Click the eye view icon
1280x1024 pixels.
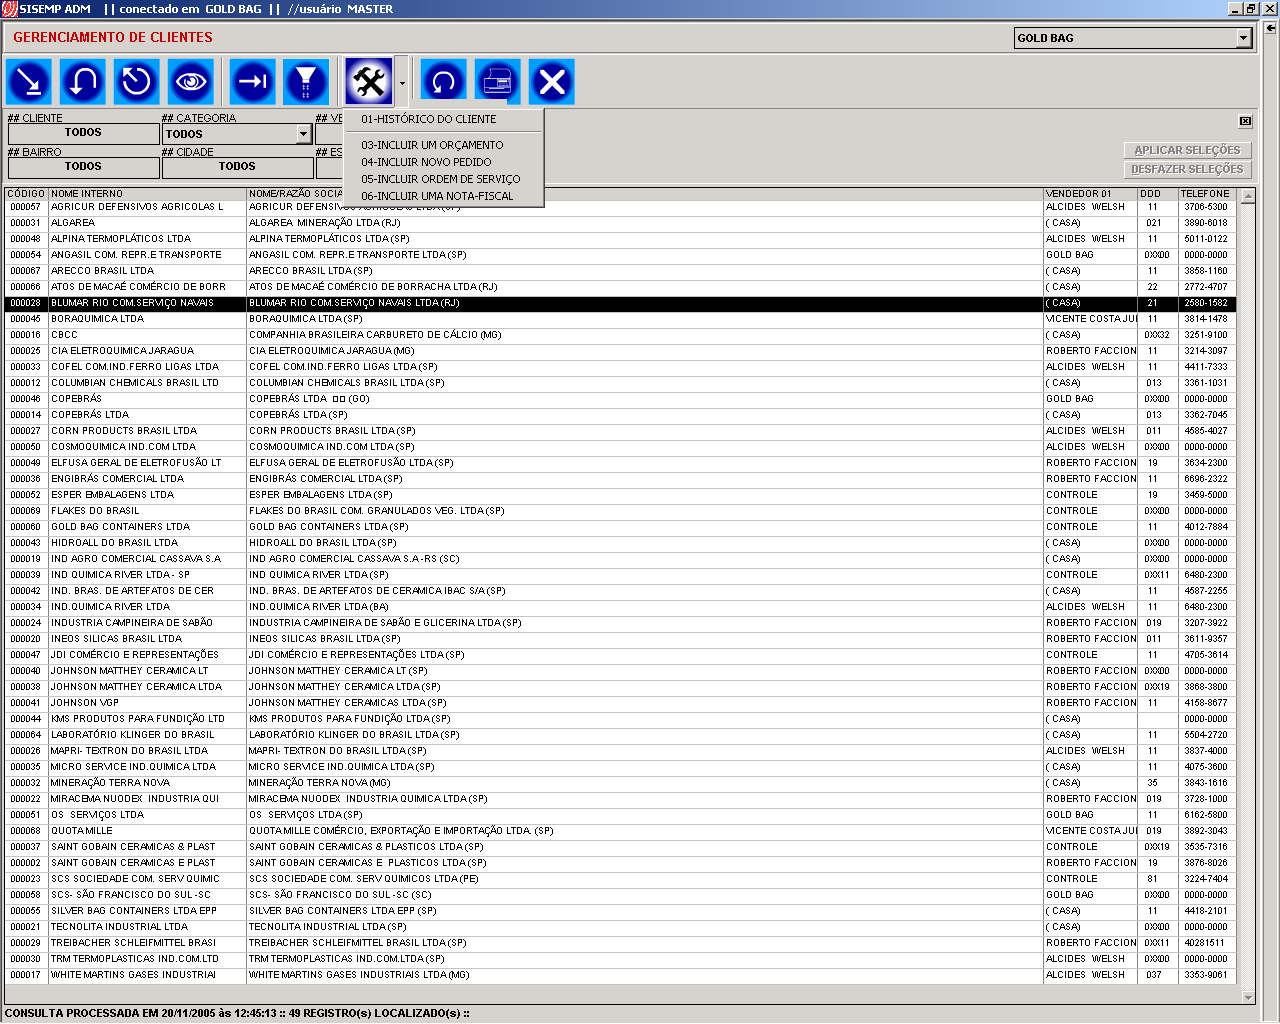[x=191, y=81]
